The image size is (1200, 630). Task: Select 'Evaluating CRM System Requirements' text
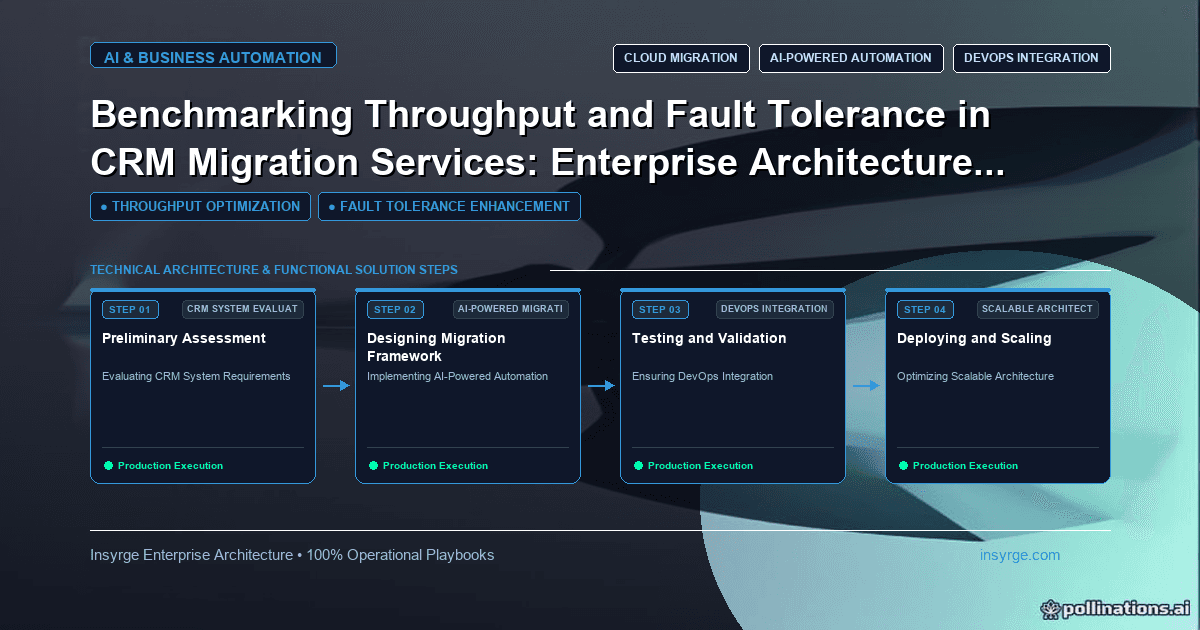pyautogui.click(x=196, y=376)
